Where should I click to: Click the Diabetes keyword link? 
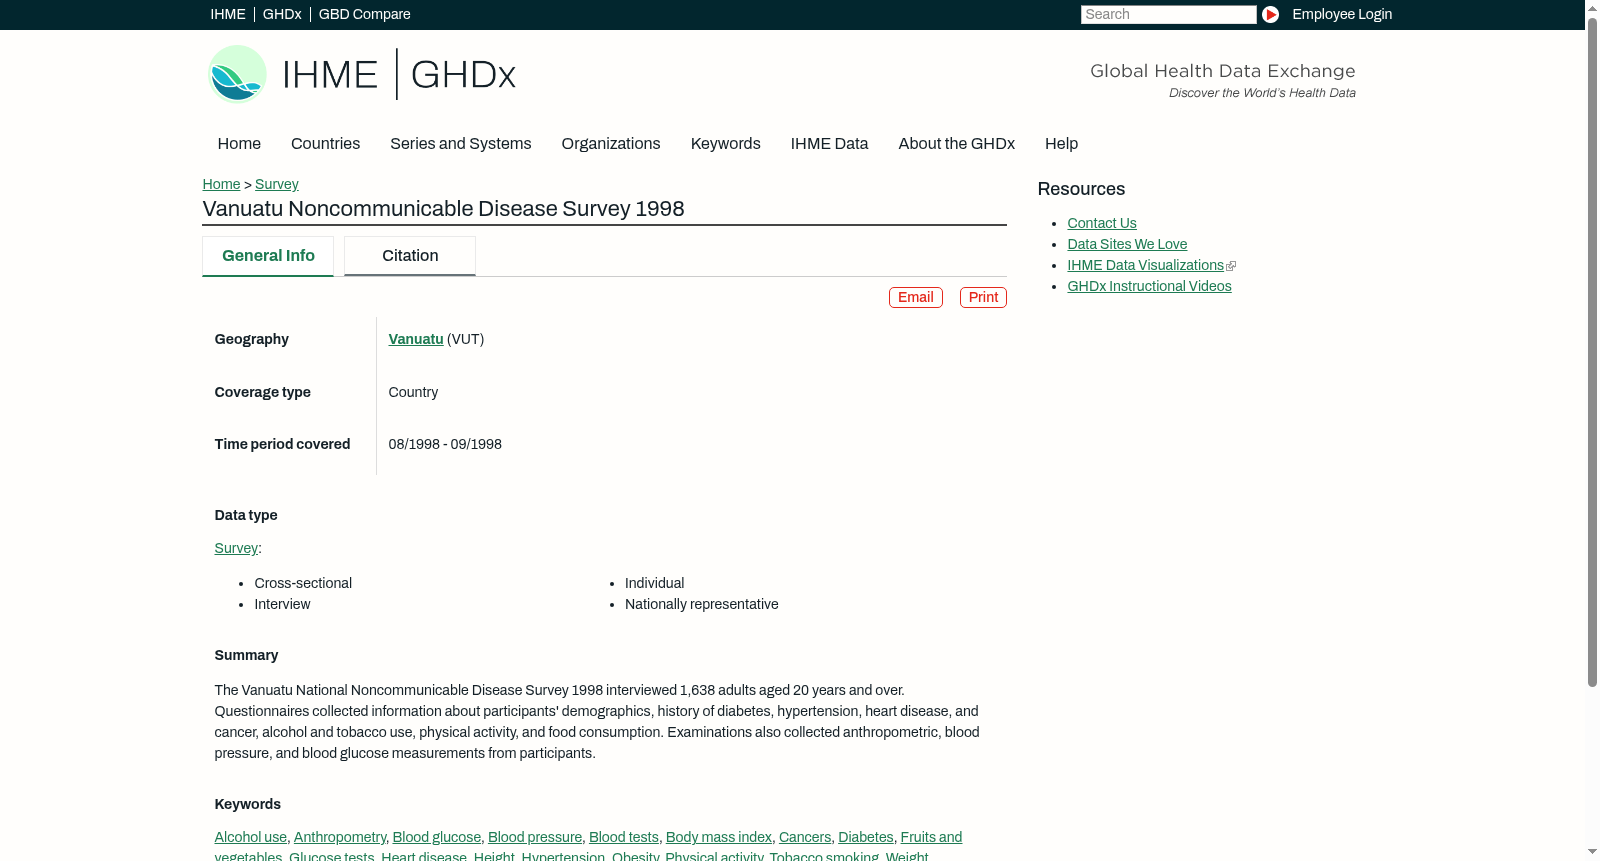coord(866,837)
